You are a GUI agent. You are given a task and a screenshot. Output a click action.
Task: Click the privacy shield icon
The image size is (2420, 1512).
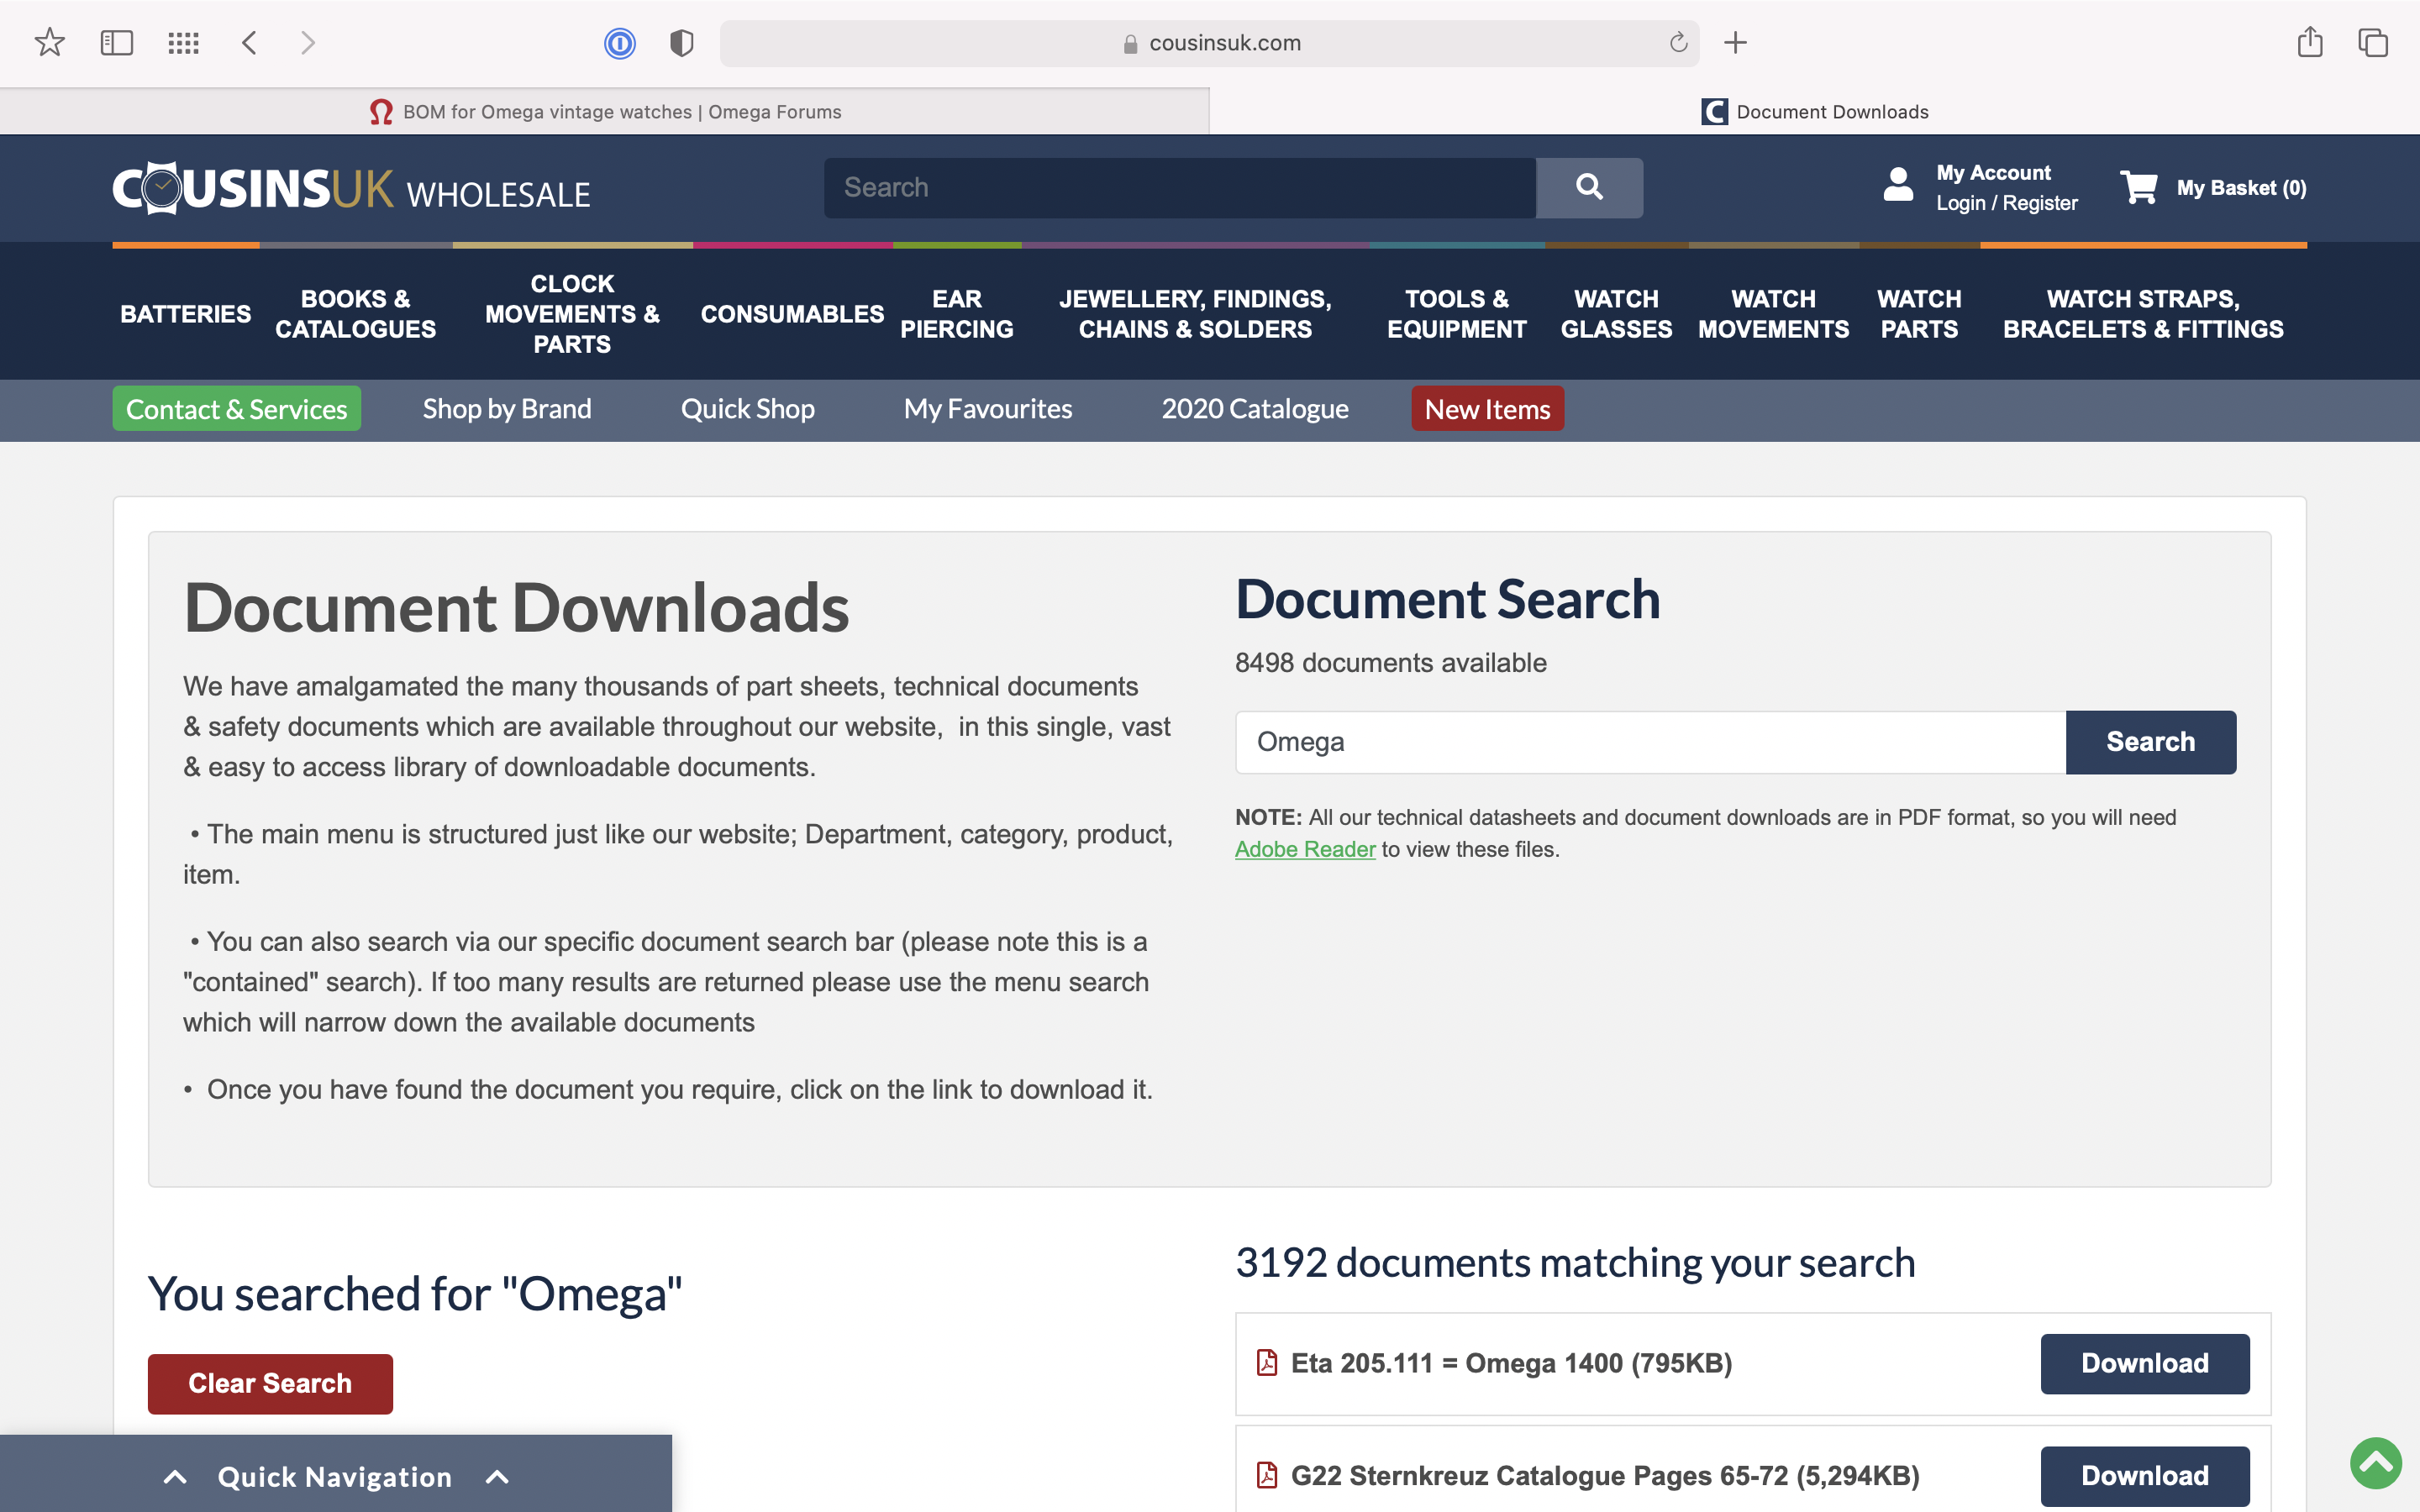pyautogui.click(x=682, y=42)
